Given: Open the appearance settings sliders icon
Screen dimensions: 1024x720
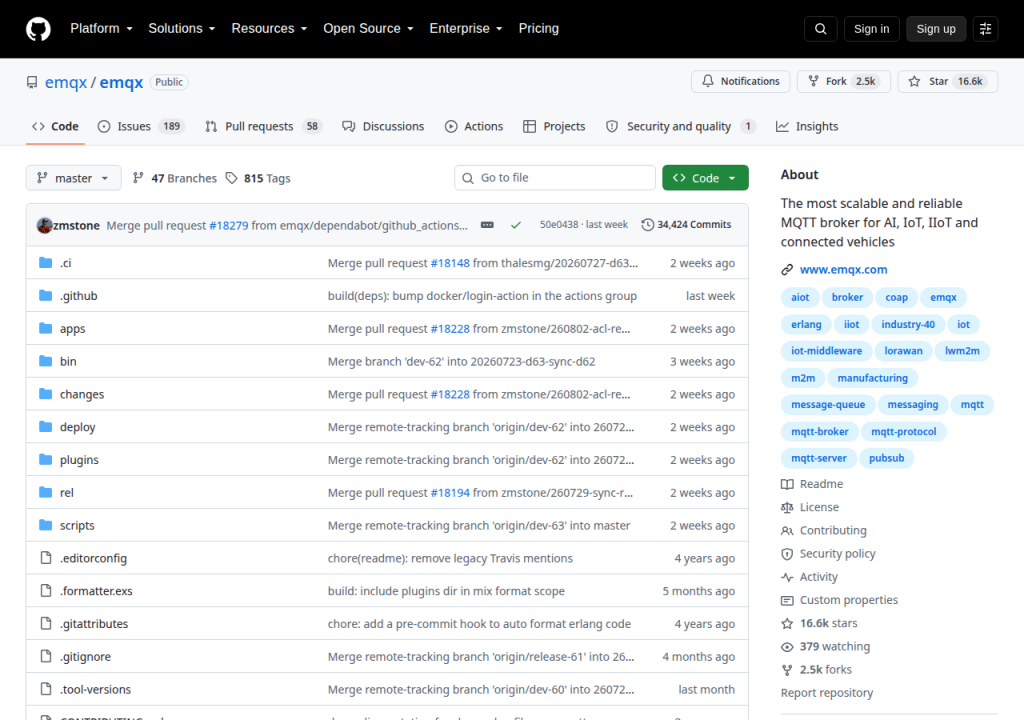Looking at the screenshot, I should point(985,29).
